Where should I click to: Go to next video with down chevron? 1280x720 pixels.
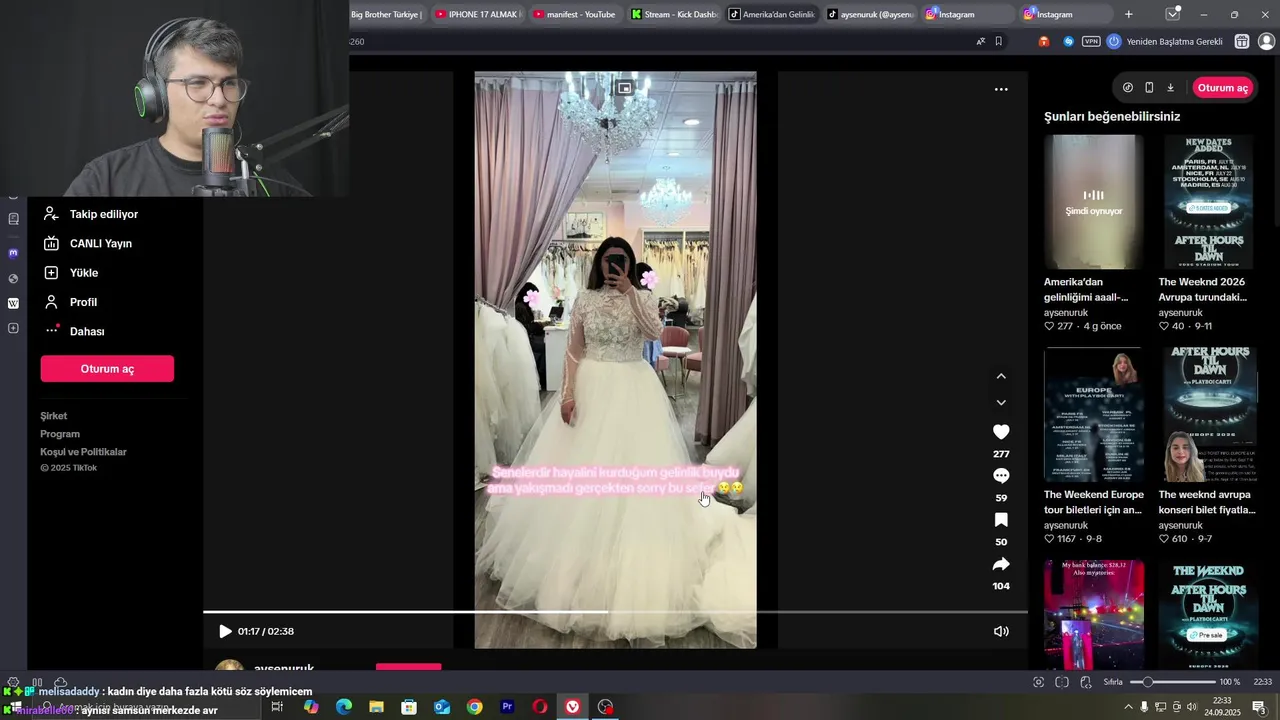coord(1001,402)
